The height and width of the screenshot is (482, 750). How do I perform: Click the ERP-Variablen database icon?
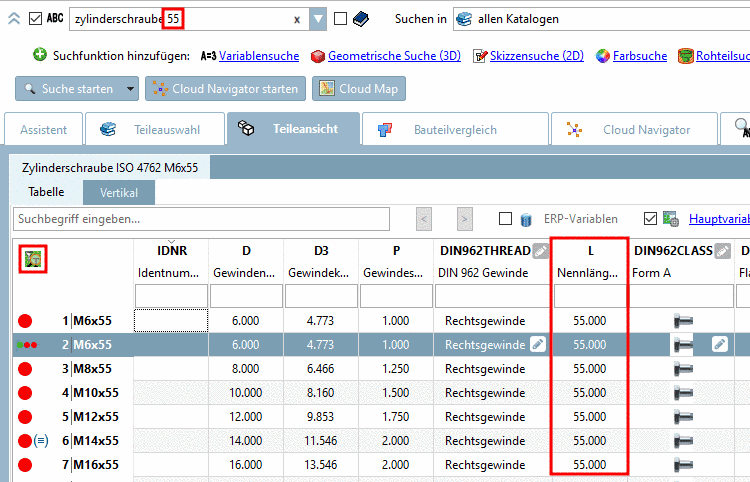click(x=526, y=219)
